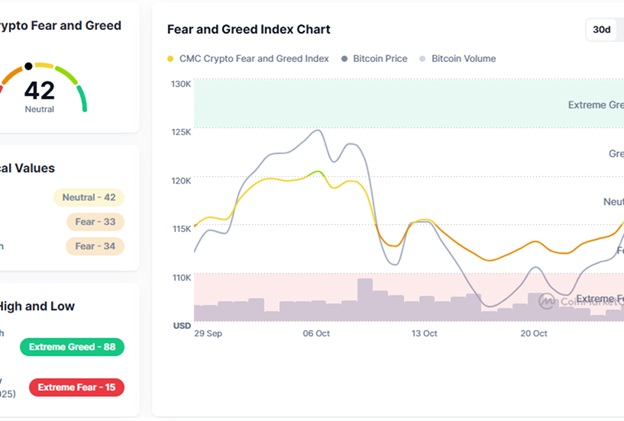Toggle the Bitcoin Price legend series
Image resolution: width=624 pixels, height=421 pixels.
point(374,59)
